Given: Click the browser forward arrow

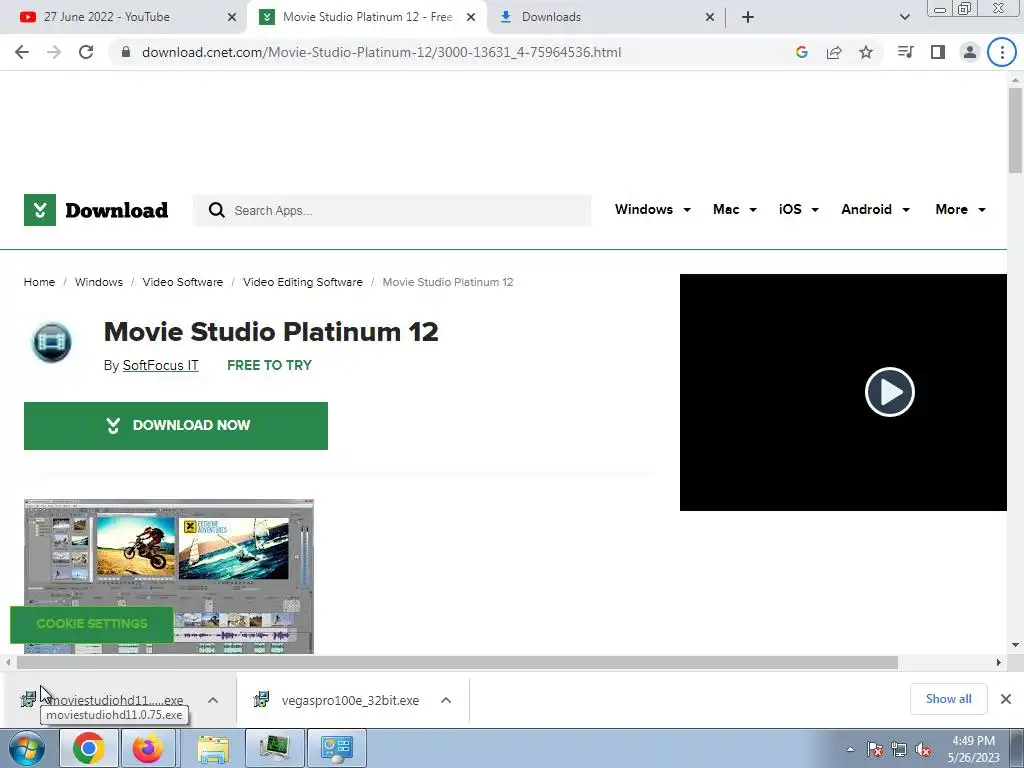Looking at the screenshot, I should pyautogui.click(x=54, y=52).
